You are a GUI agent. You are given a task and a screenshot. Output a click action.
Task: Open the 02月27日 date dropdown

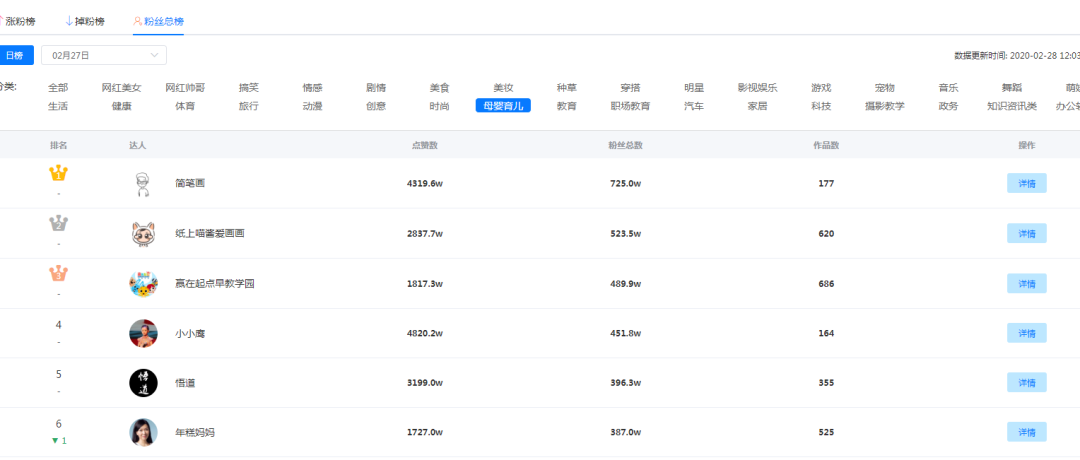coord(104,55)
